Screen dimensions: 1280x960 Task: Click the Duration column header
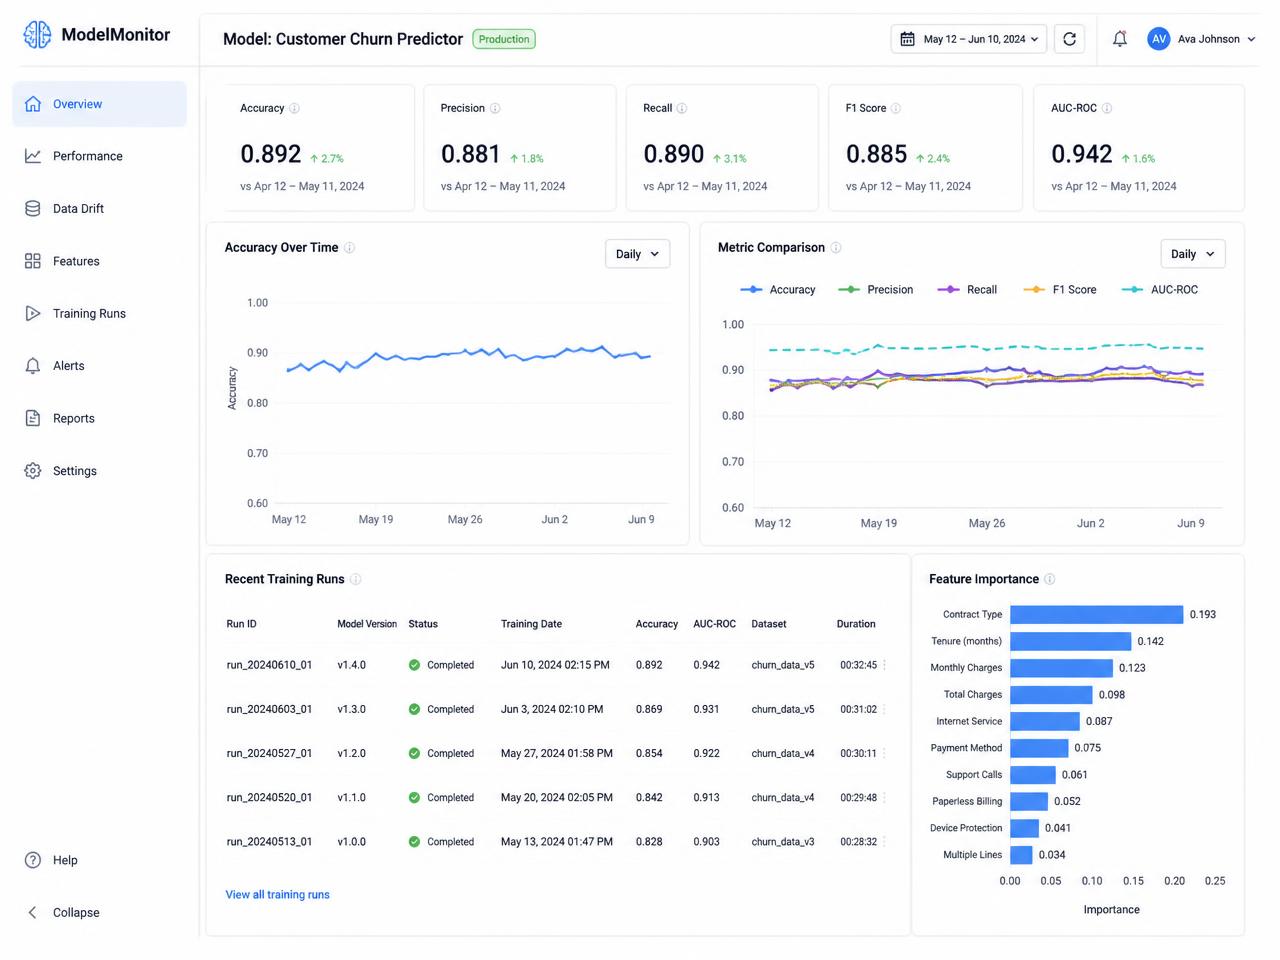[x=856, y=624]
